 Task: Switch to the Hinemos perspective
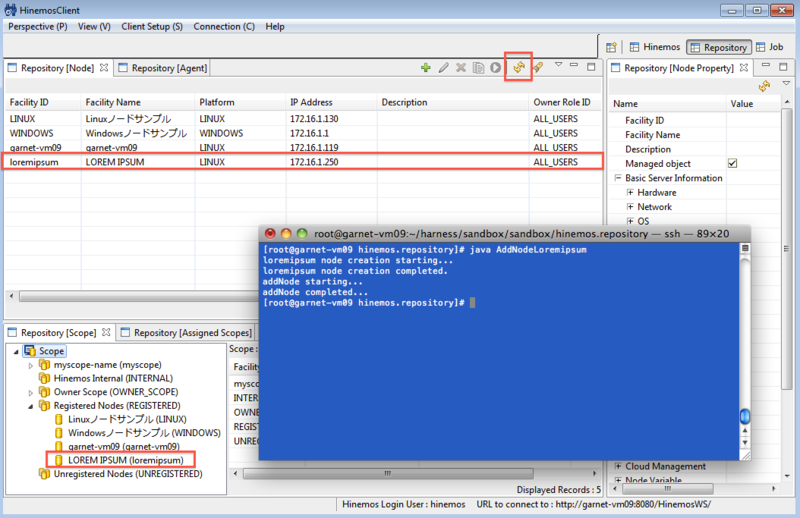tap(655, 47)
